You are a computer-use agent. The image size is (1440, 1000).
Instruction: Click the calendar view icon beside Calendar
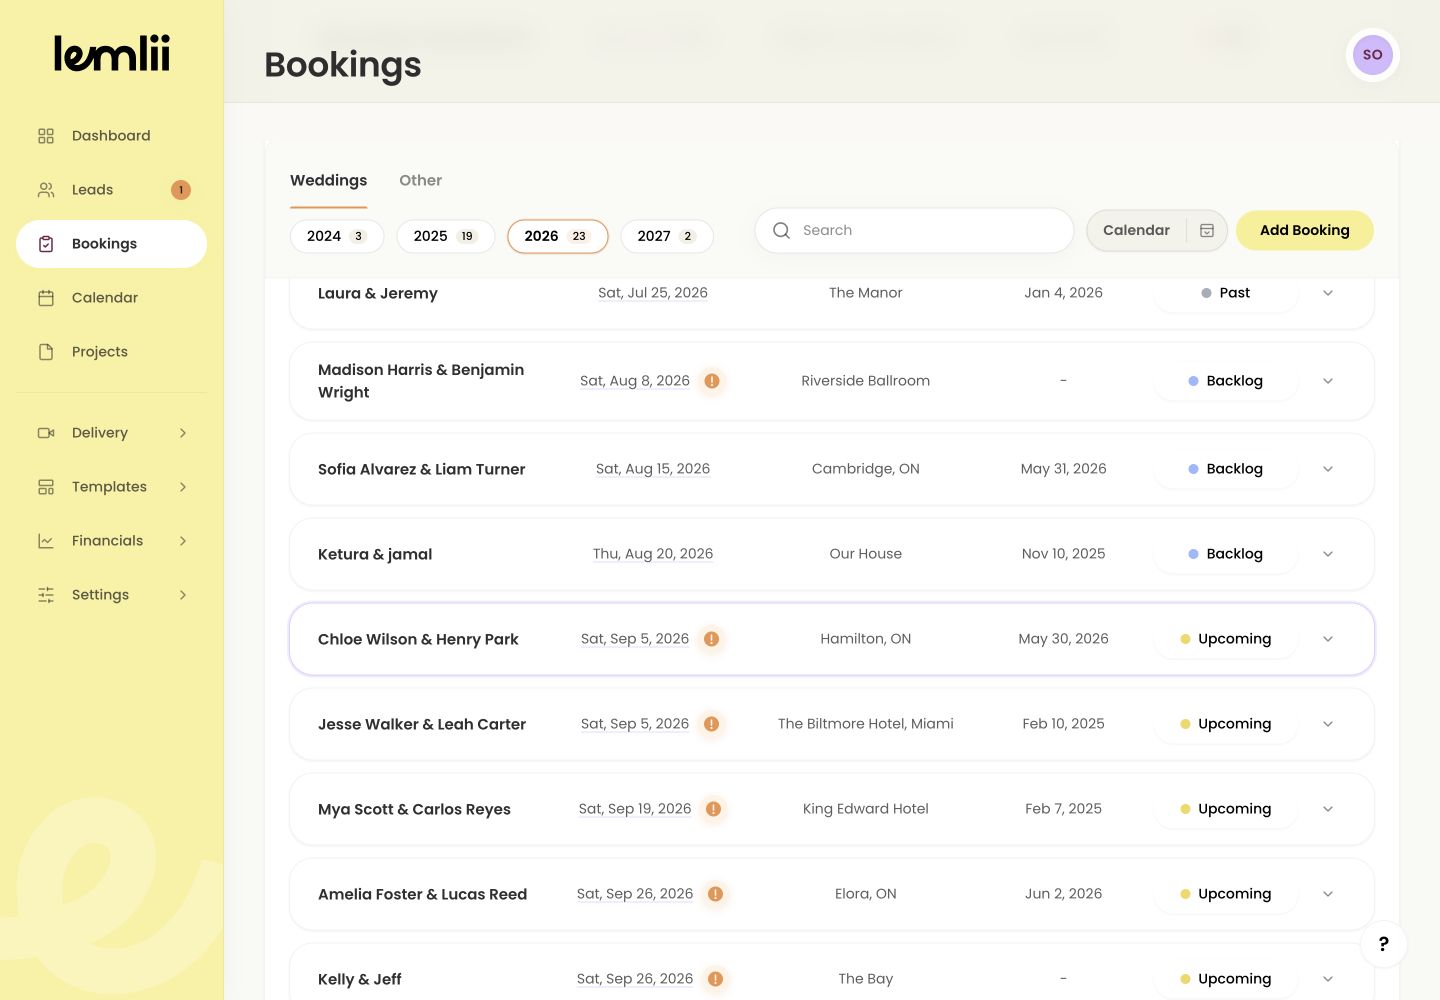tap(1207, 230)
